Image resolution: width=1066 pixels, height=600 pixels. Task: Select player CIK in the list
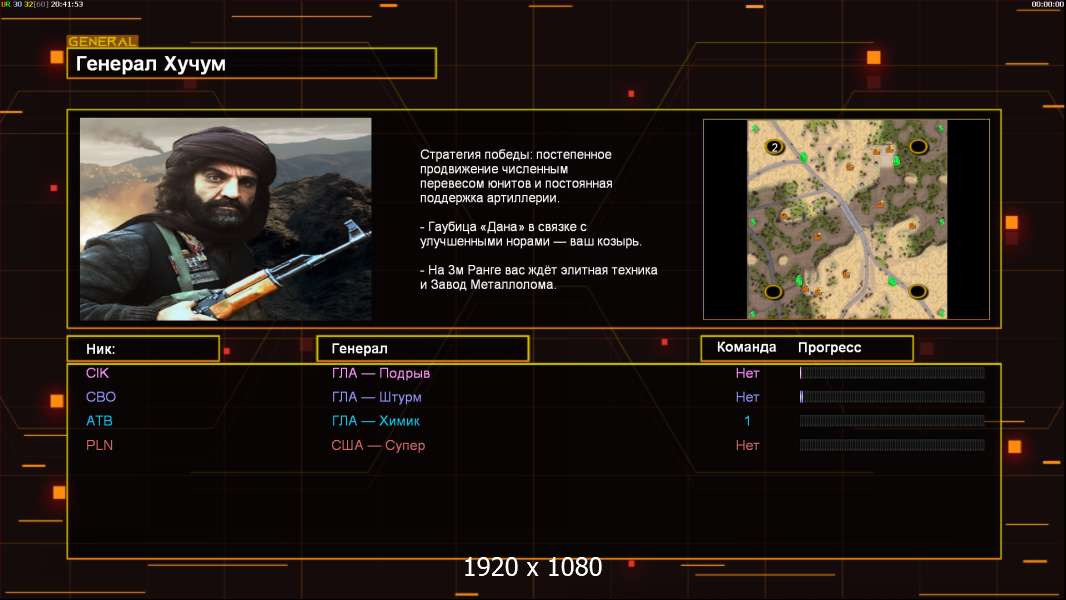pyautogui.click(x=97, y=373)
